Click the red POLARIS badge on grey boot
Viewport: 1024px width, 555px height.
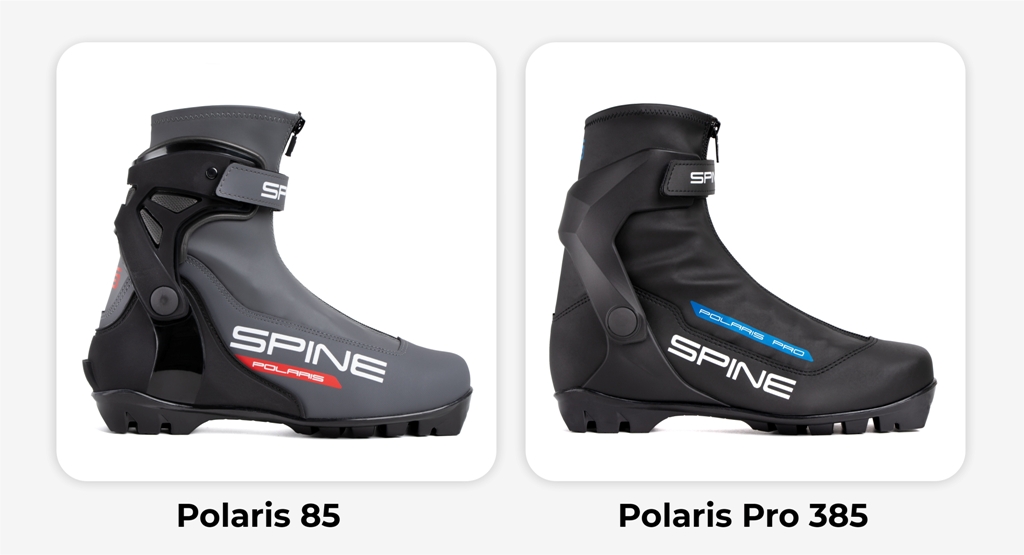pyautogui.click(x=288, y=372)
